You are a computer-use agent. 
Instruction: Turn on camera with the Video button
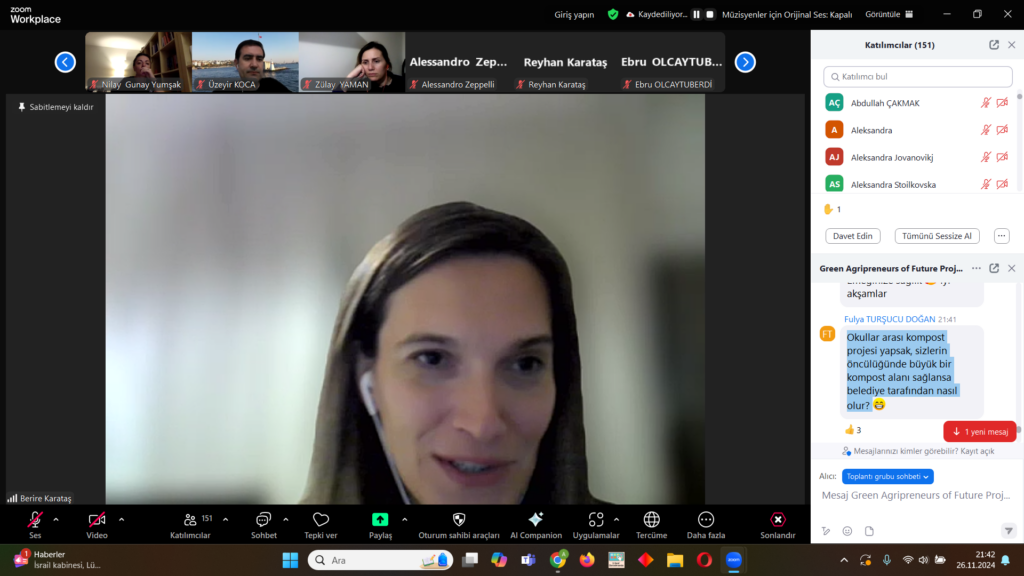pyautogui.click(x=97, y=520)
